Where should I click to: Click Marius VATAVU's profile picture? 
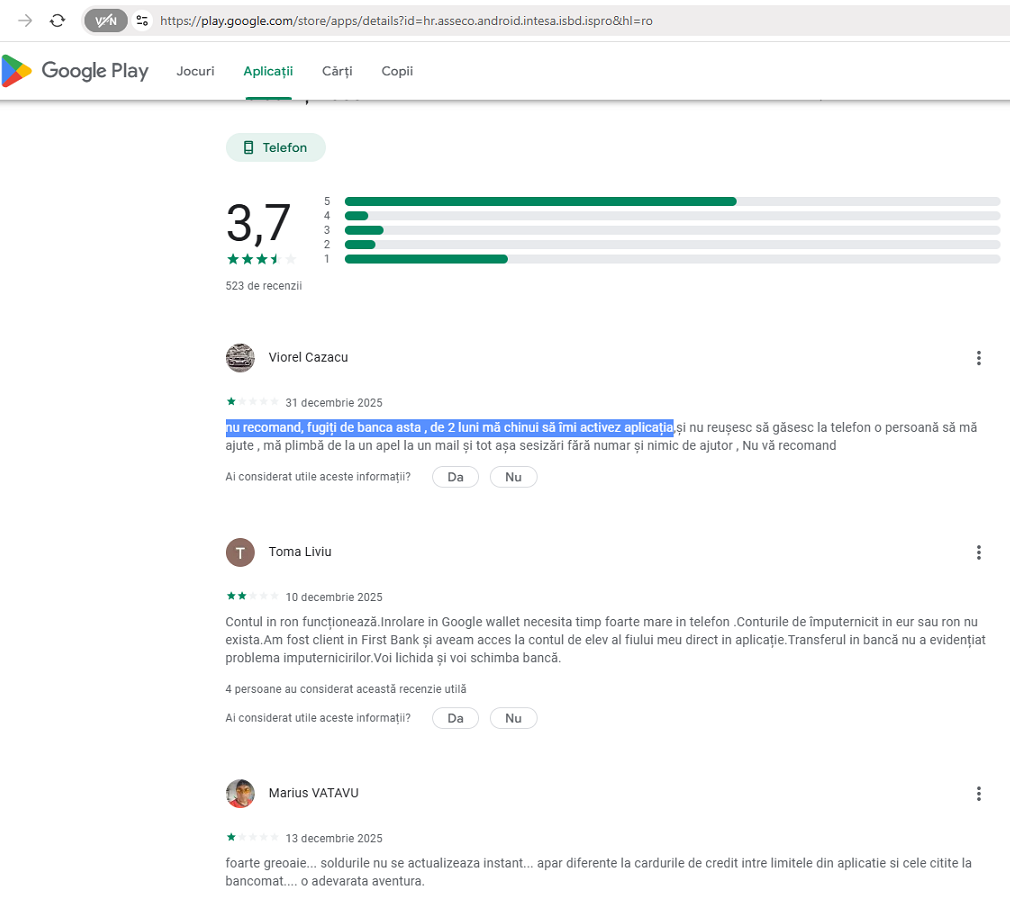pos(240,793)
